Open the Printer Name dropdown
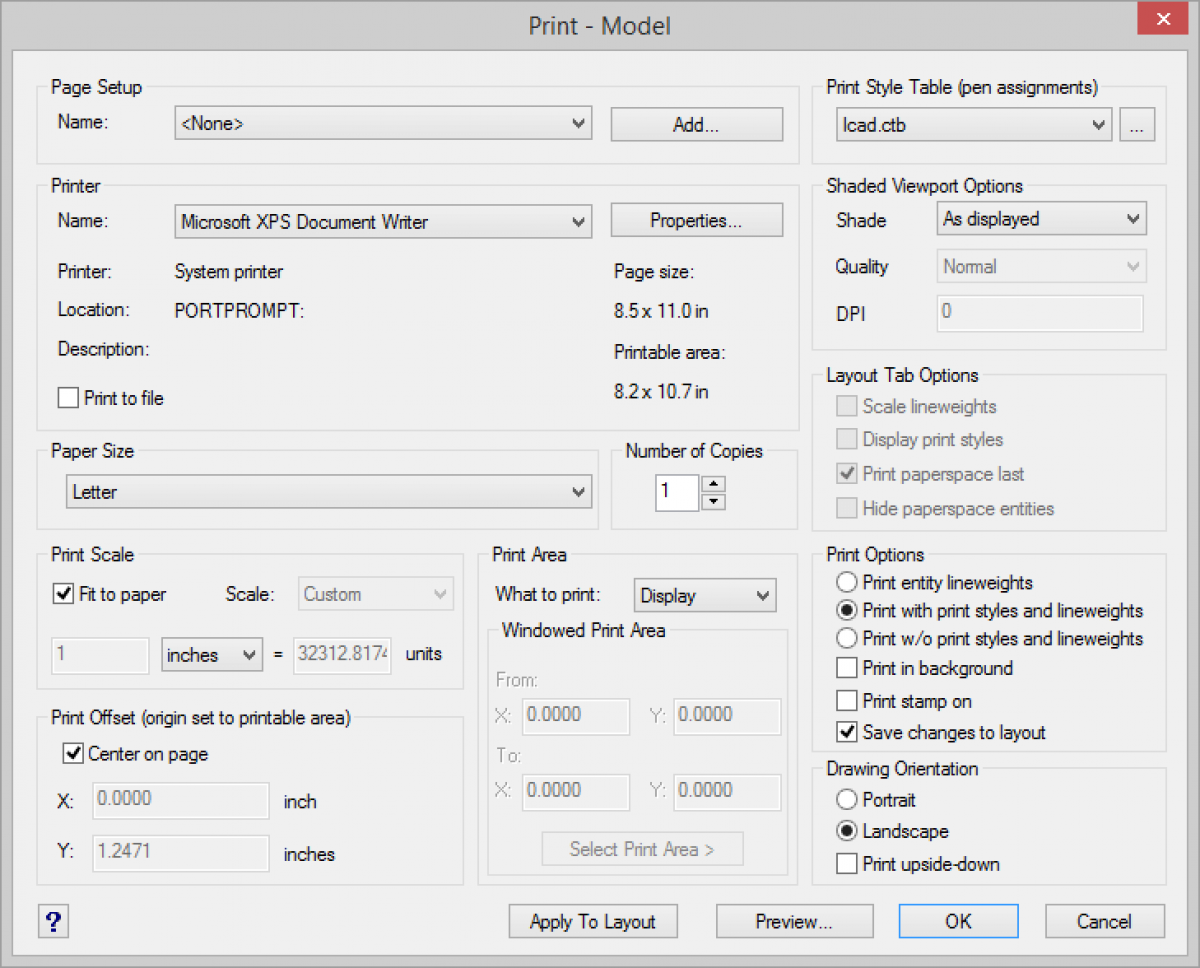This screenshot has width=1200, height=968. [578, 221]
